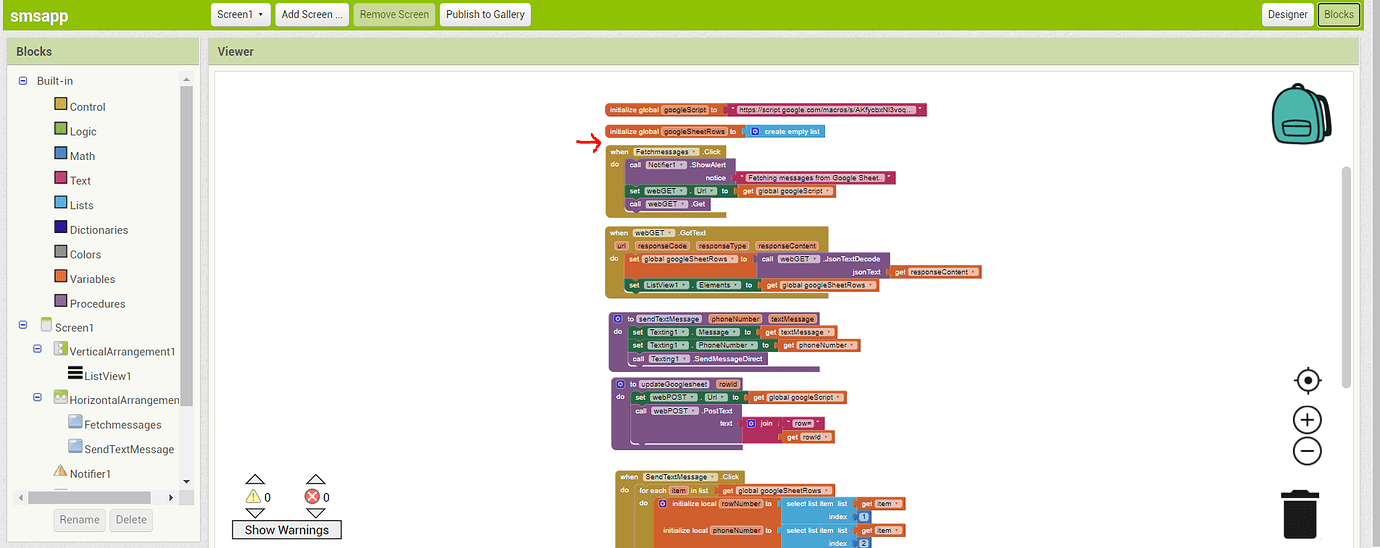The height and width of the screenshot is (548, 1380).
Task: Click the red error counter icon
Action: [x=314, y=496]
